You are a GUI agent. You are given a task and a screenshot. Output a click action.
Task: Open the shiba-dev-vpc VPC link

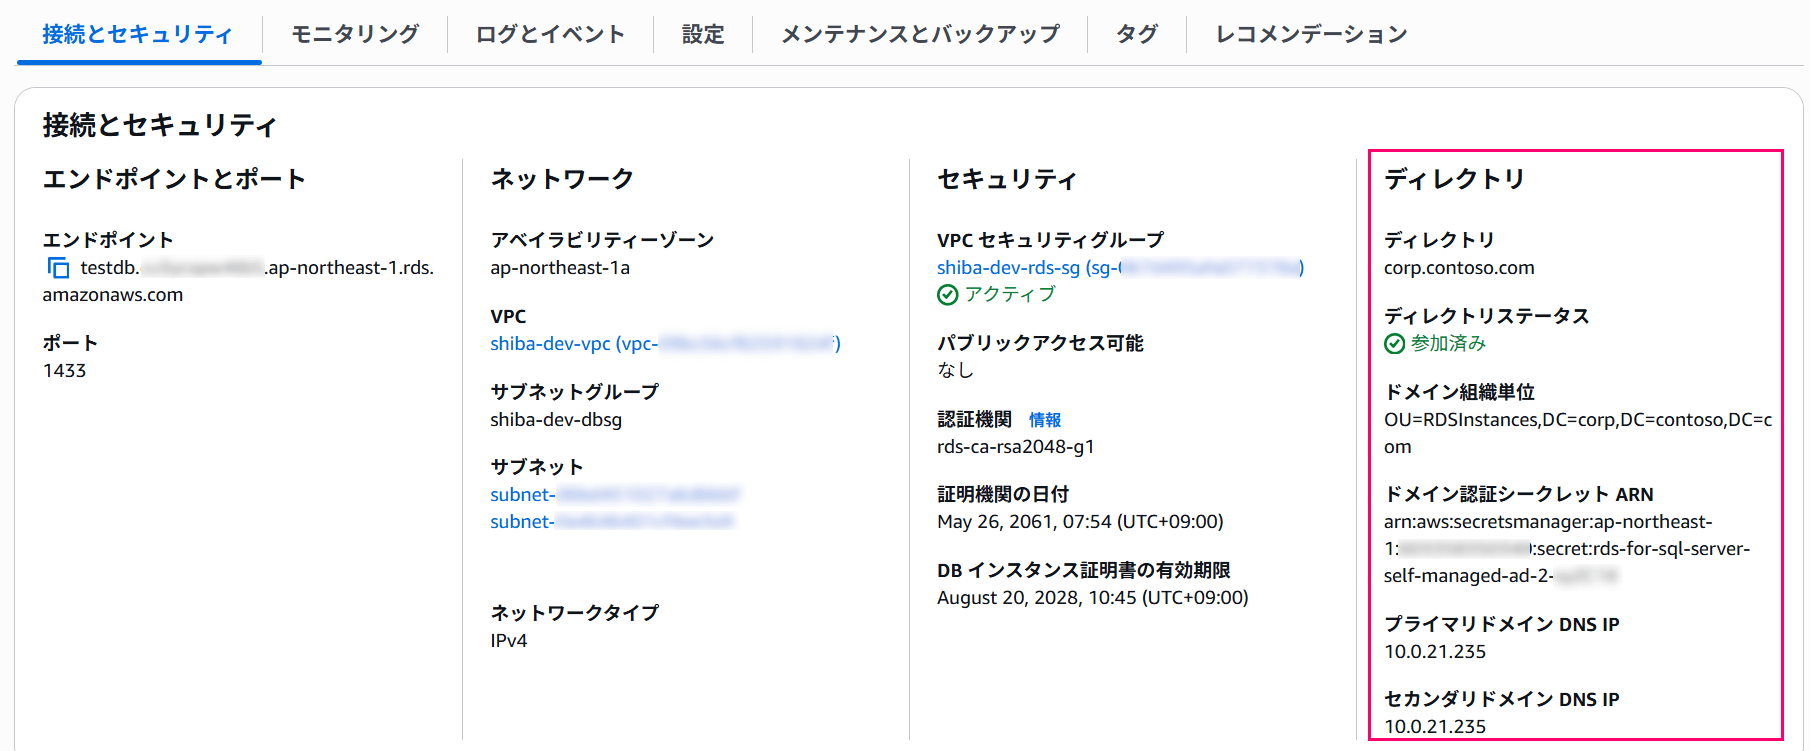665,344
